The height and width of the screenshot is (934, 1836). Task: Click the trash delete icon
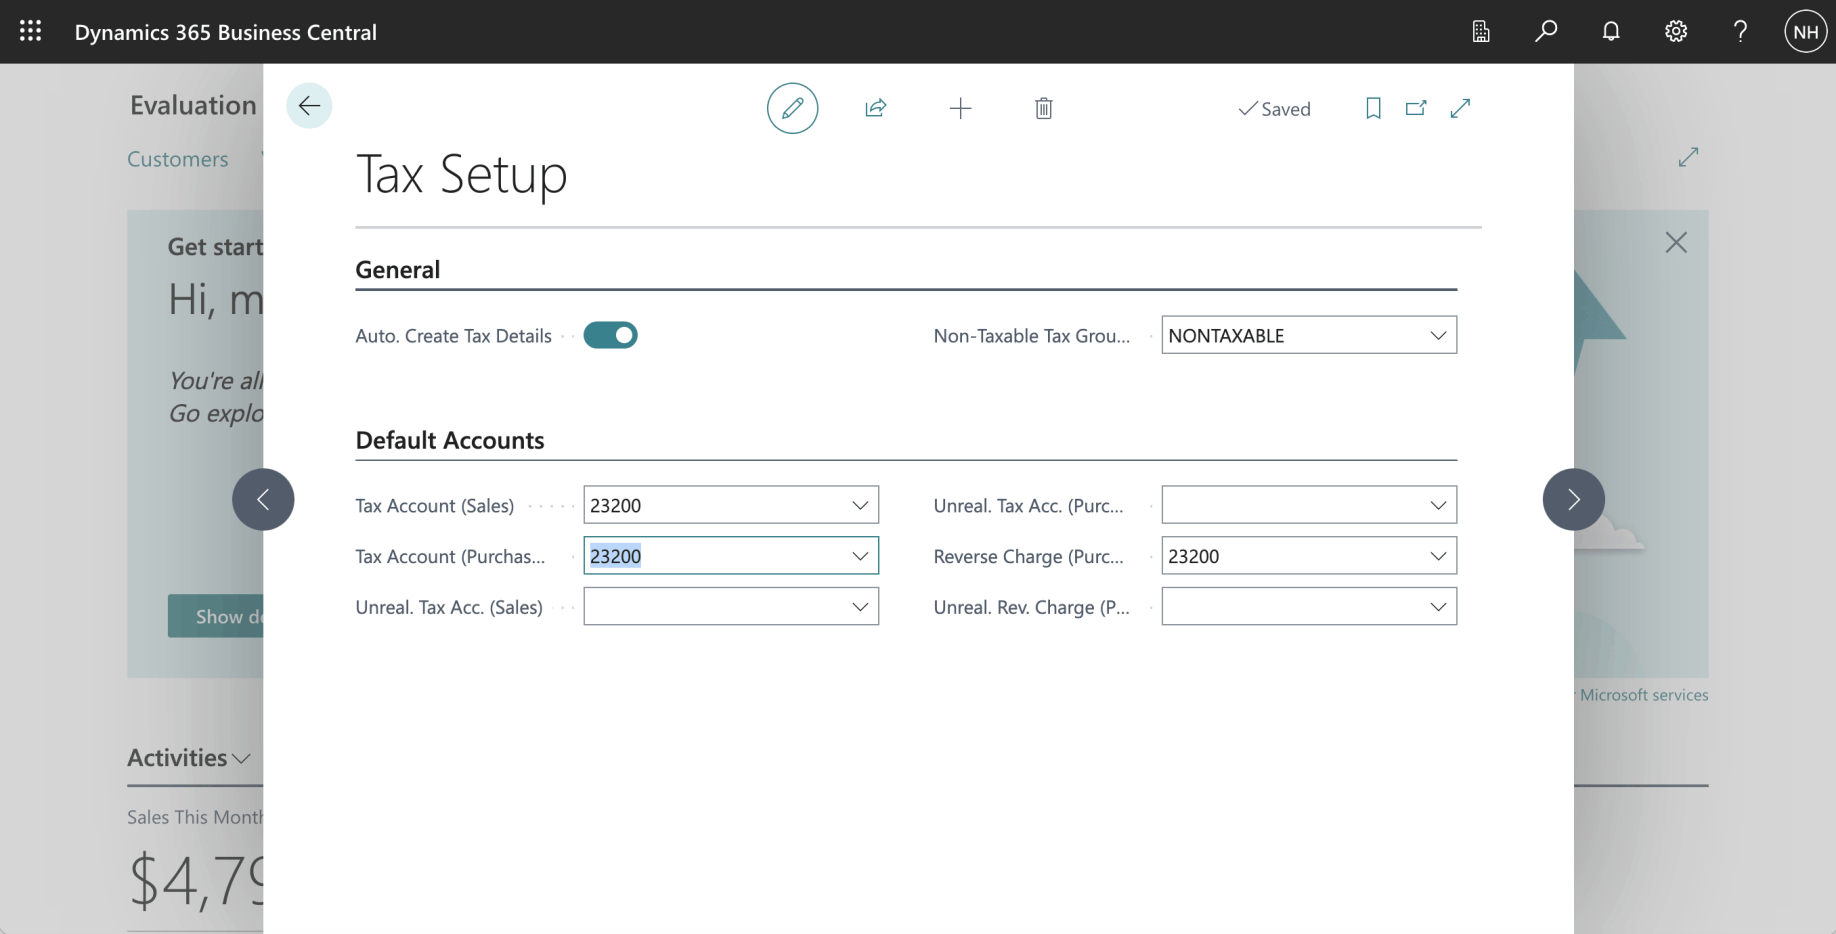pos(1043,108)
